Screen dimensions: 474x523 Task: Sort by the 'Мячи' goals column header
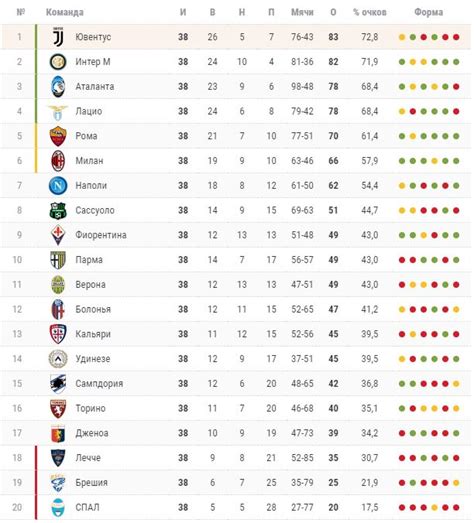tap(302, 12)
